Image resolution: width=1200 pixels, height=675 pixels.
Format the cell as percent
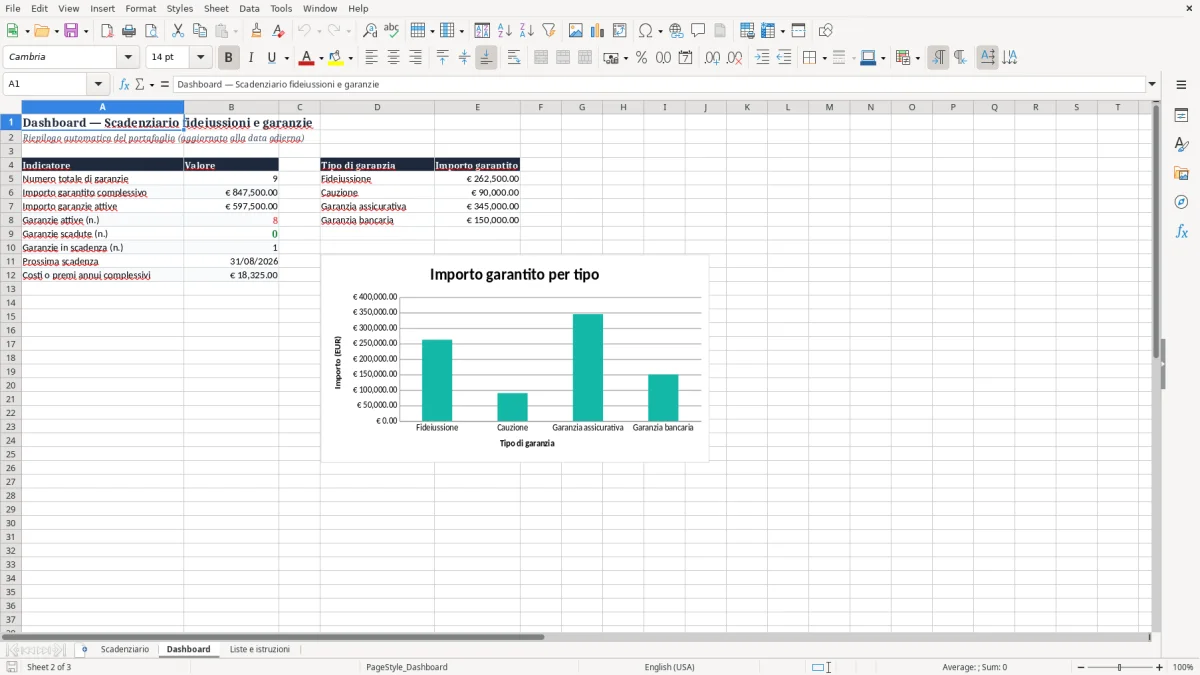coord(641,58)
